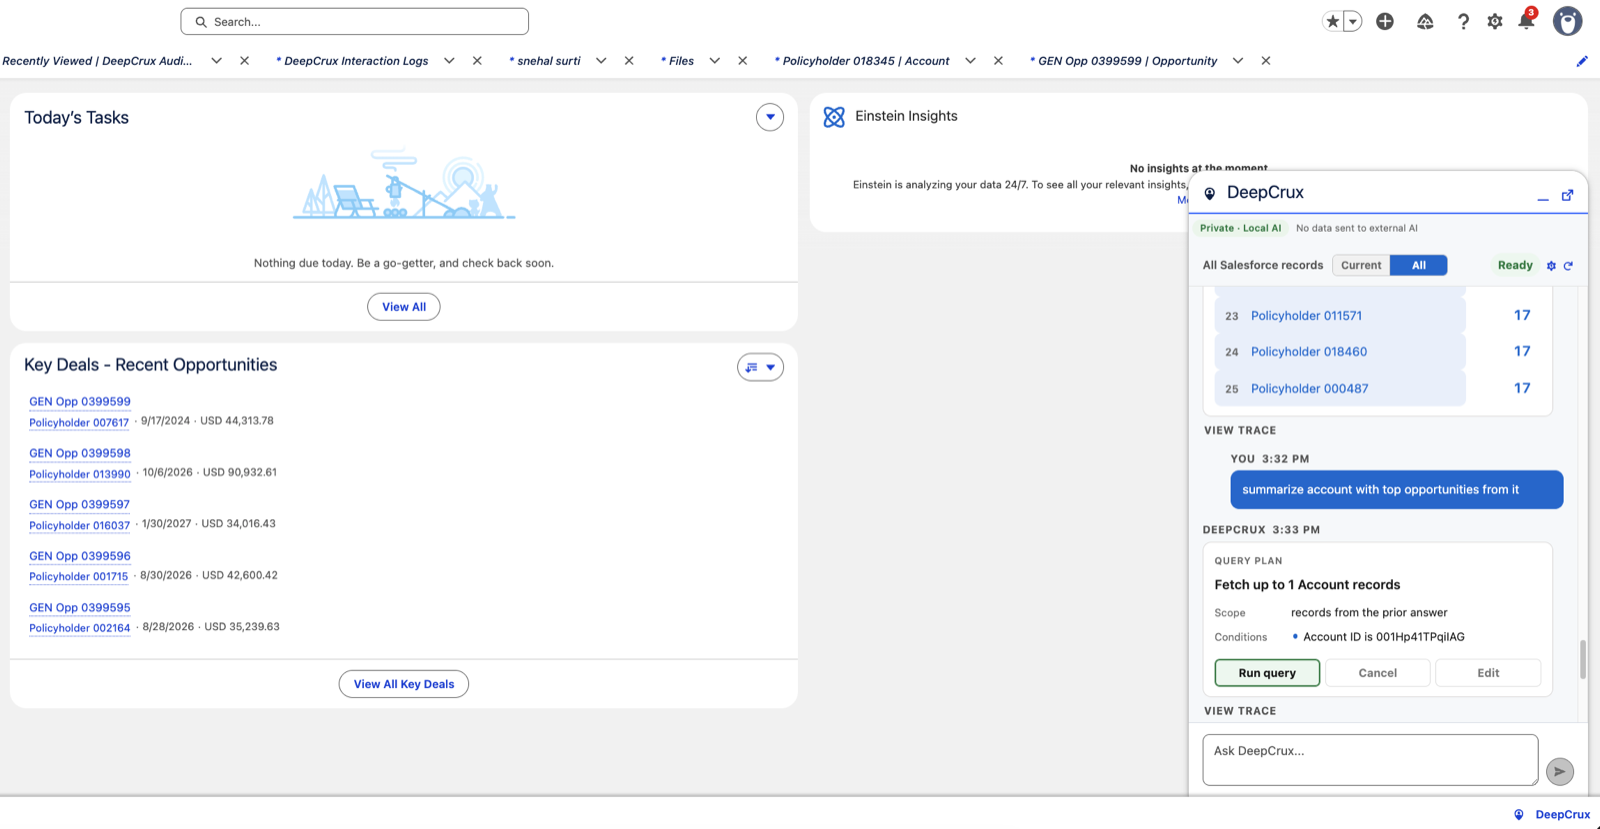
Task: Open the Today's Tasks filter dropdown
Action: click(770, 117)
